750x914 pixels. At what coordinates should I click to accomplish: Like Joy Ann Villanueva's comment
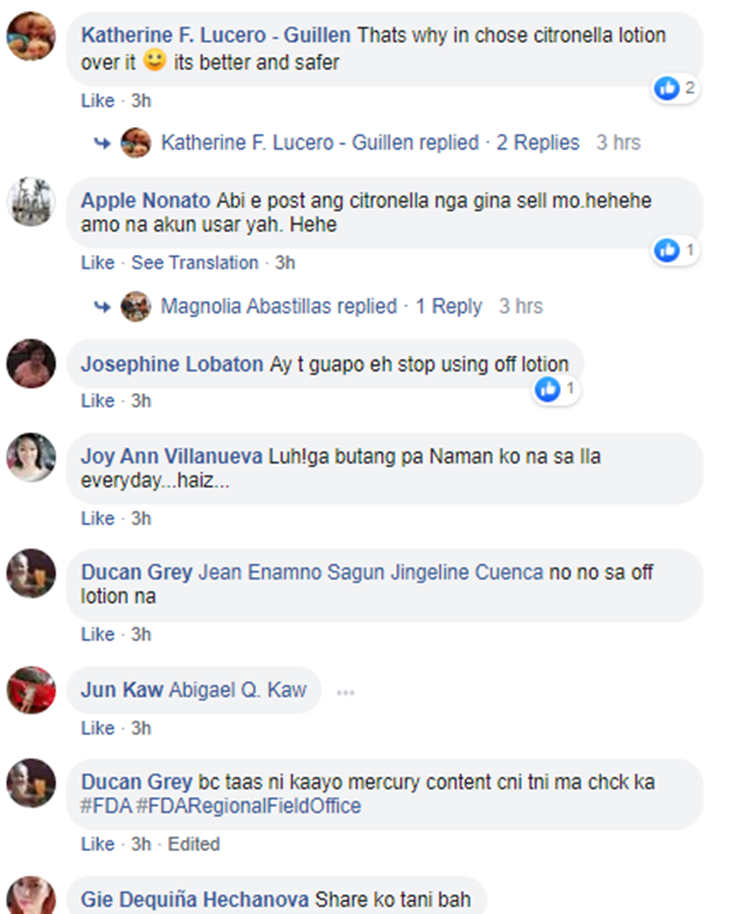(97, 518)
